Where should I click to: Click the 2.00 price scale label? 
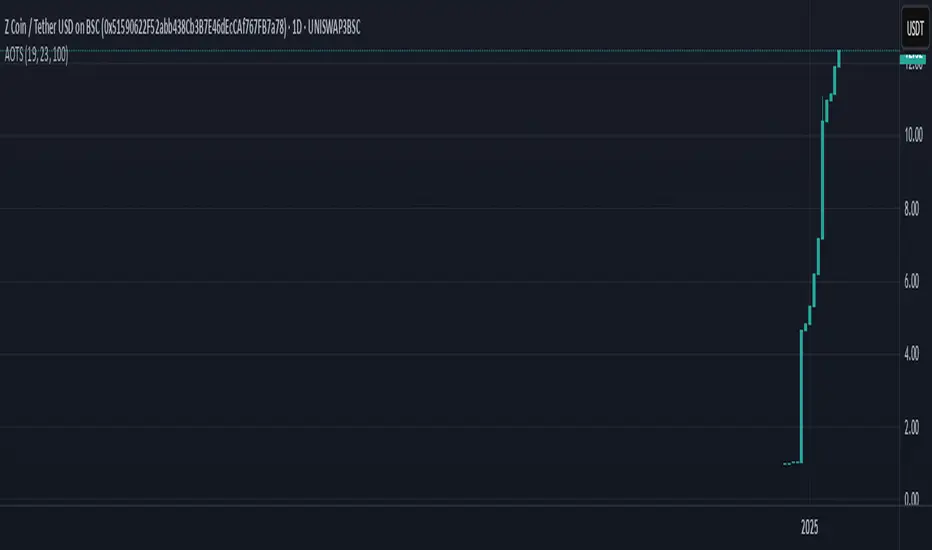(912, 427)
